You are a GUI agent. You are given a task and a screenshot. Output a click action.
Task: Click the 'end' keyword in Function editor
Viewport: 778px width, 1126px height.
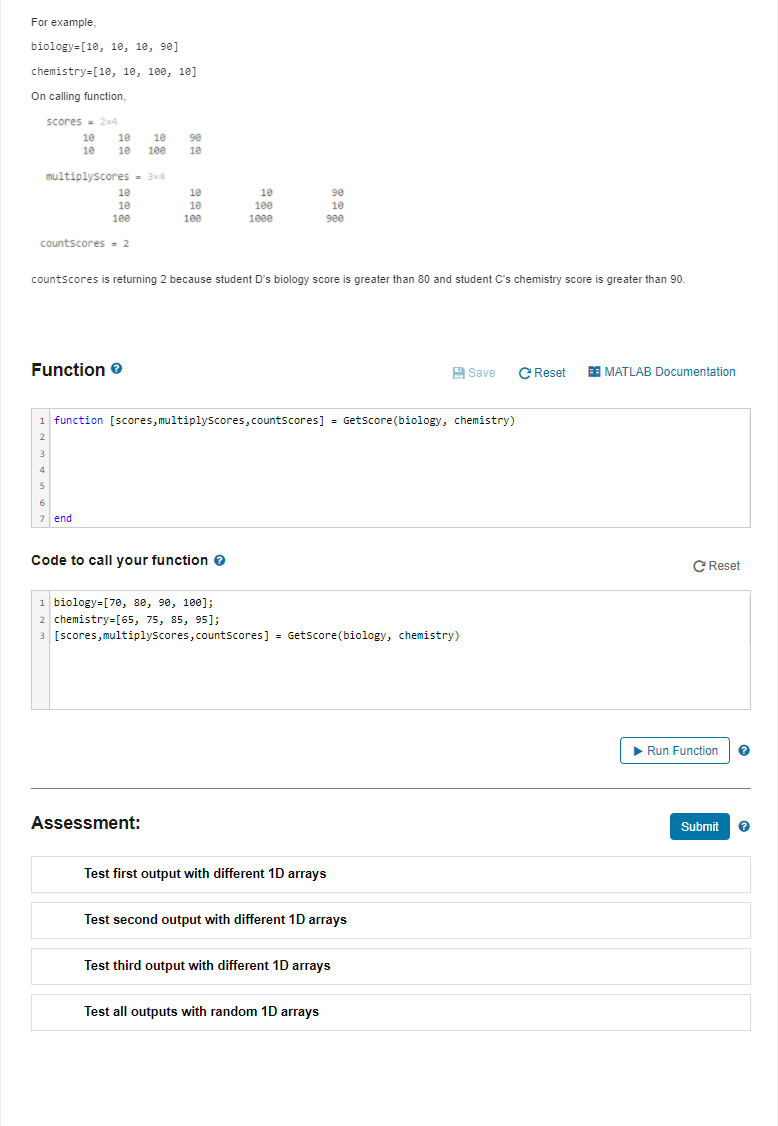[x=62, y=518]
